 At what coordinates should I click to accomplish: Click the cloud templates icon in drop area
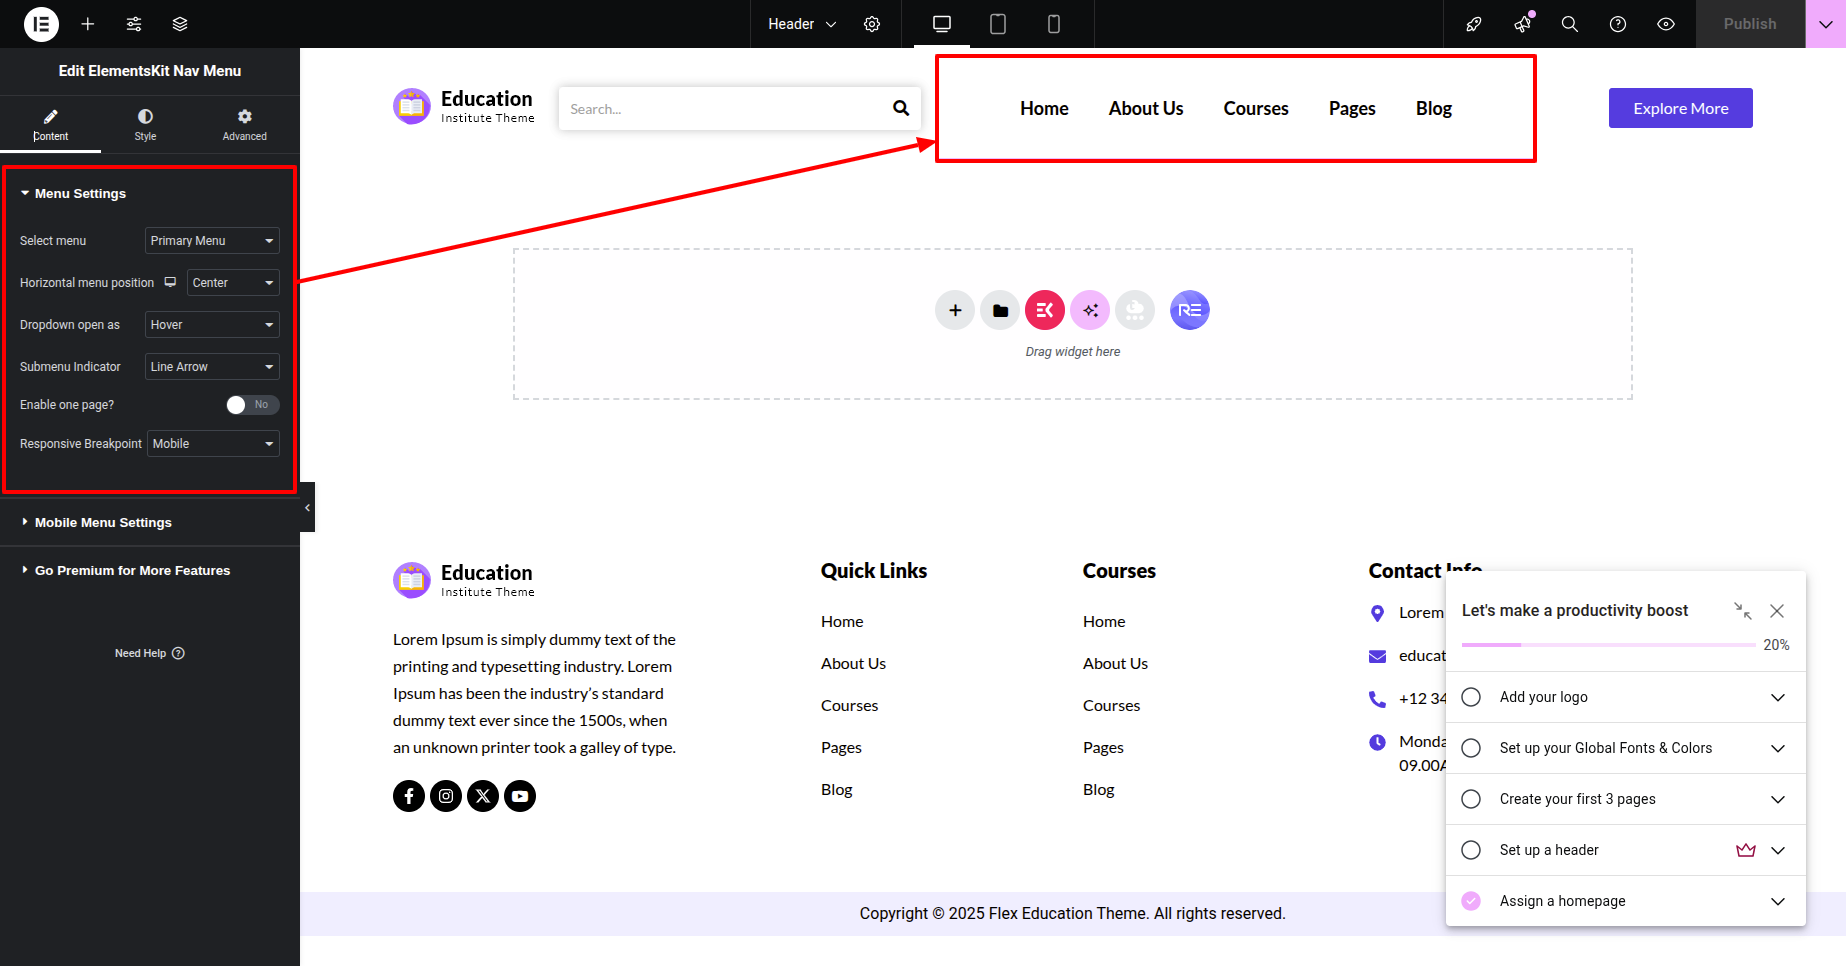[x=1135, y=310]
